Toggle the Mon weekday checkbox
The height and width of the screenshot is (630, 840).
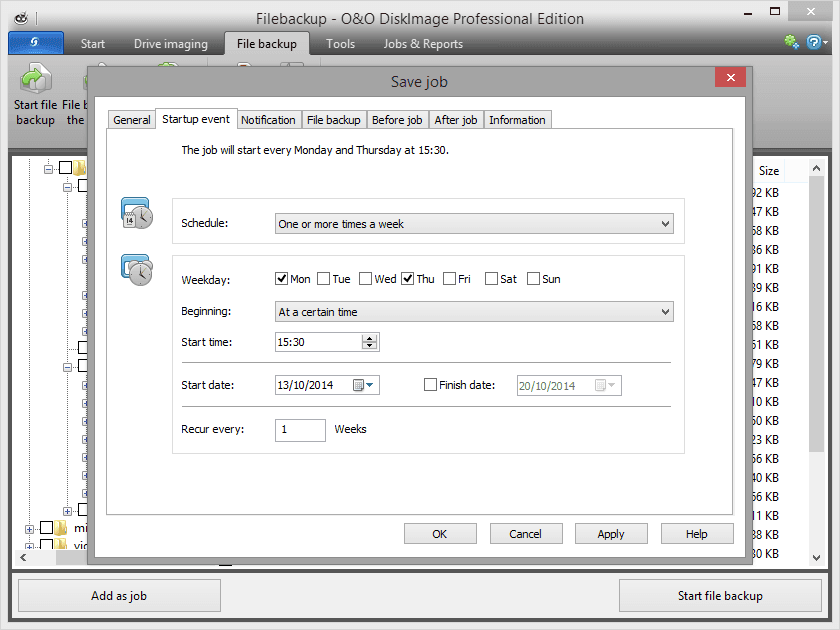(281, 279)
